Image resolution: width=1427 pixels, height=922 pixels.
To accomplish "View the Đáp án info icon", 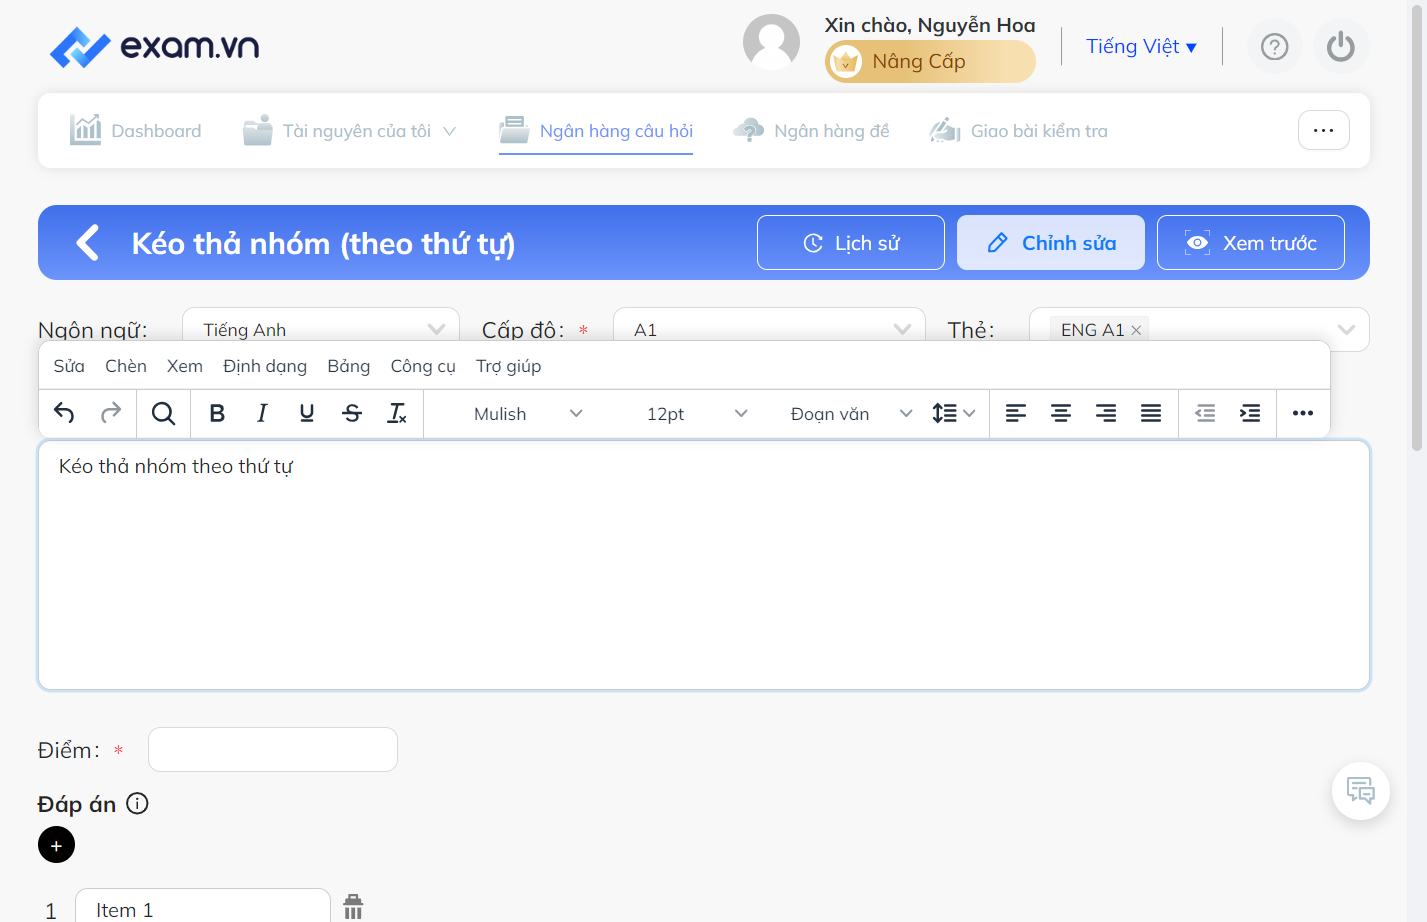I will click(x=138, y=803).
